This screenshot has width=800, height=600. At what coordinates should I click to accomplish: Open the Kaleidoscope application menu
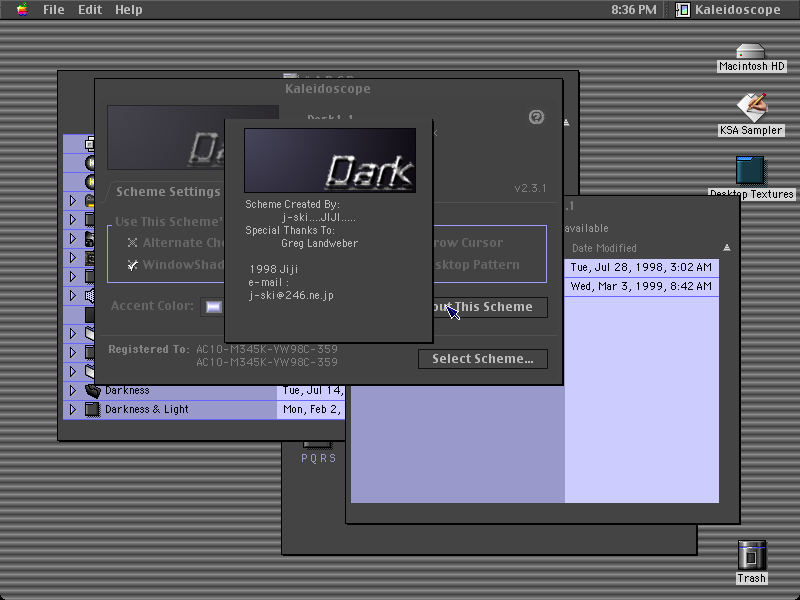click(728, 10)
